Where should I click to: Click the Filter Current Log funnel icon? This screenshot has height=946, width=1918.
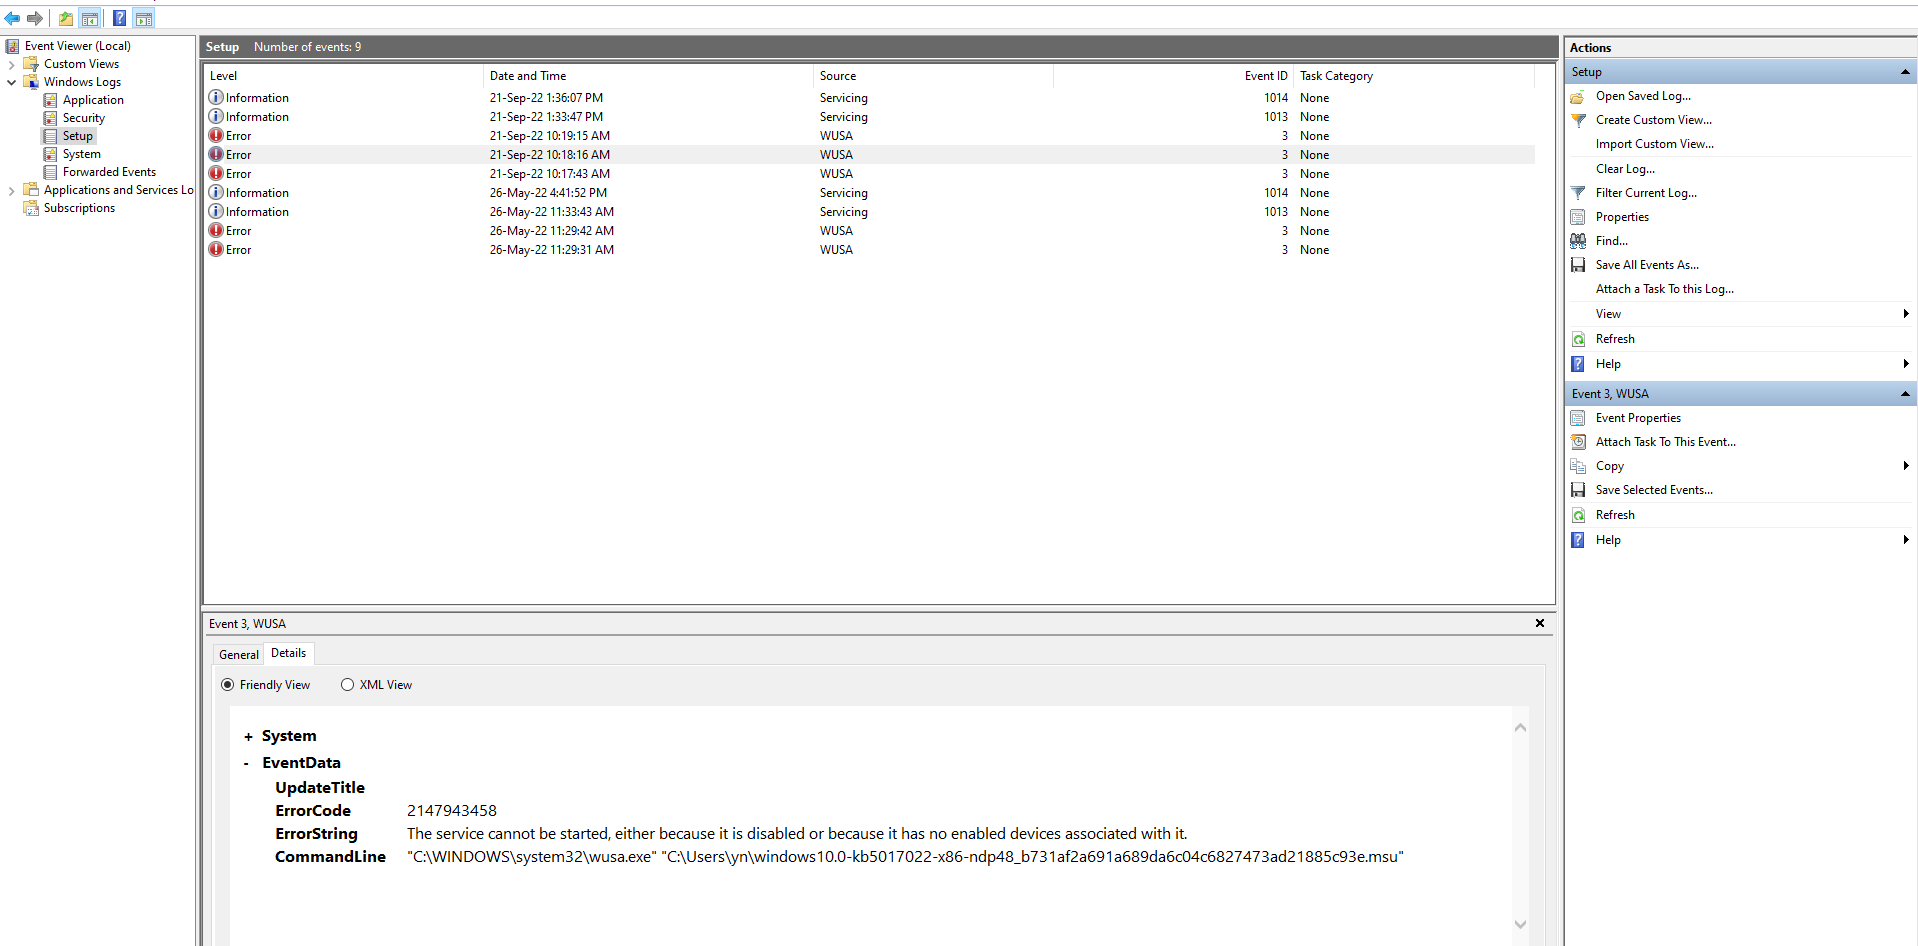(x=1578, y=192)
